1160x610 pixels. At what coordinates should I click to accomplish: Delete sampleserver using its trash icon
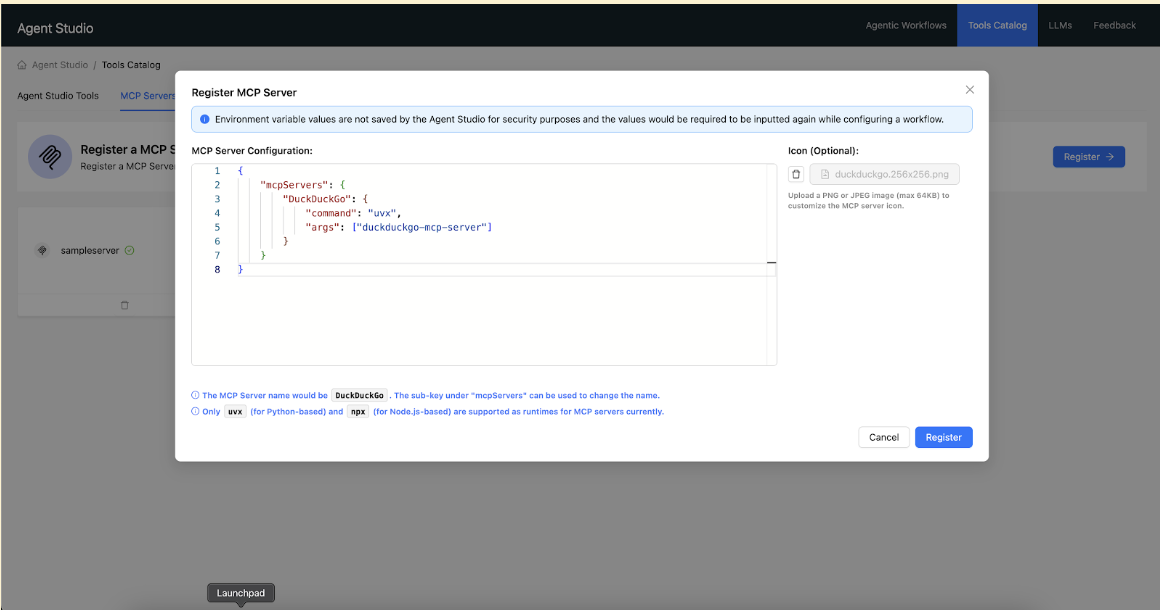click(x=124, y=305)
